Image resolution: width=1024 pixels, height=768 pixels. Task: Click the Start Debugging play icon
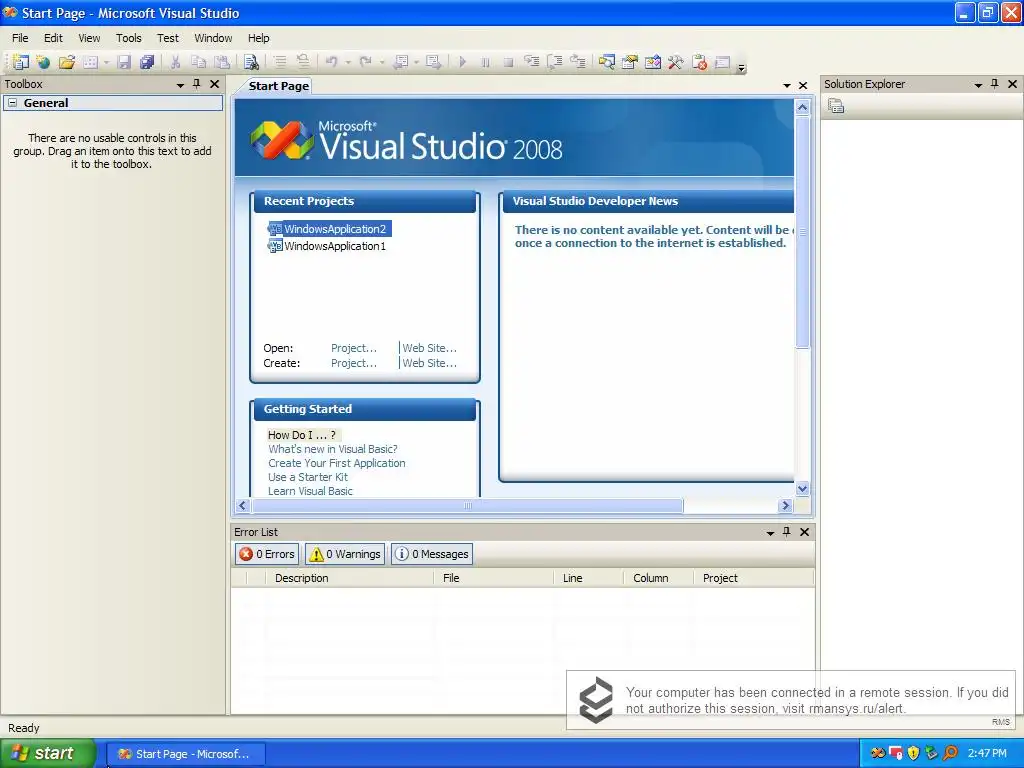click(462, 62)
